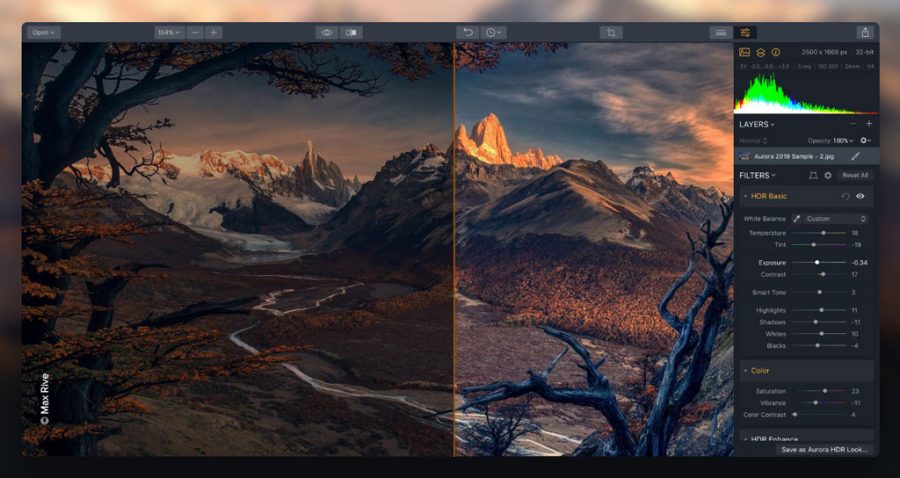Viewport: 900px width, 478px height.
Task: Open the layer settings gear menu
Action: [x=865, y=141]
